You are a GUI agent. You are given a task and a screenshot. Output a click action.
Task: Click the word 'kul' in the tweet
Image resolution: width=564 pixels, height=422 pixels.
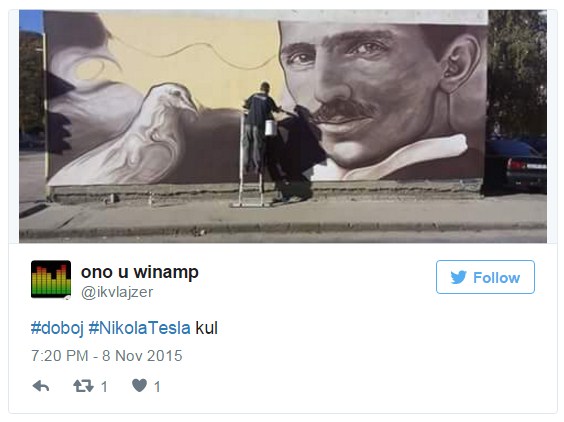(206, 328)
